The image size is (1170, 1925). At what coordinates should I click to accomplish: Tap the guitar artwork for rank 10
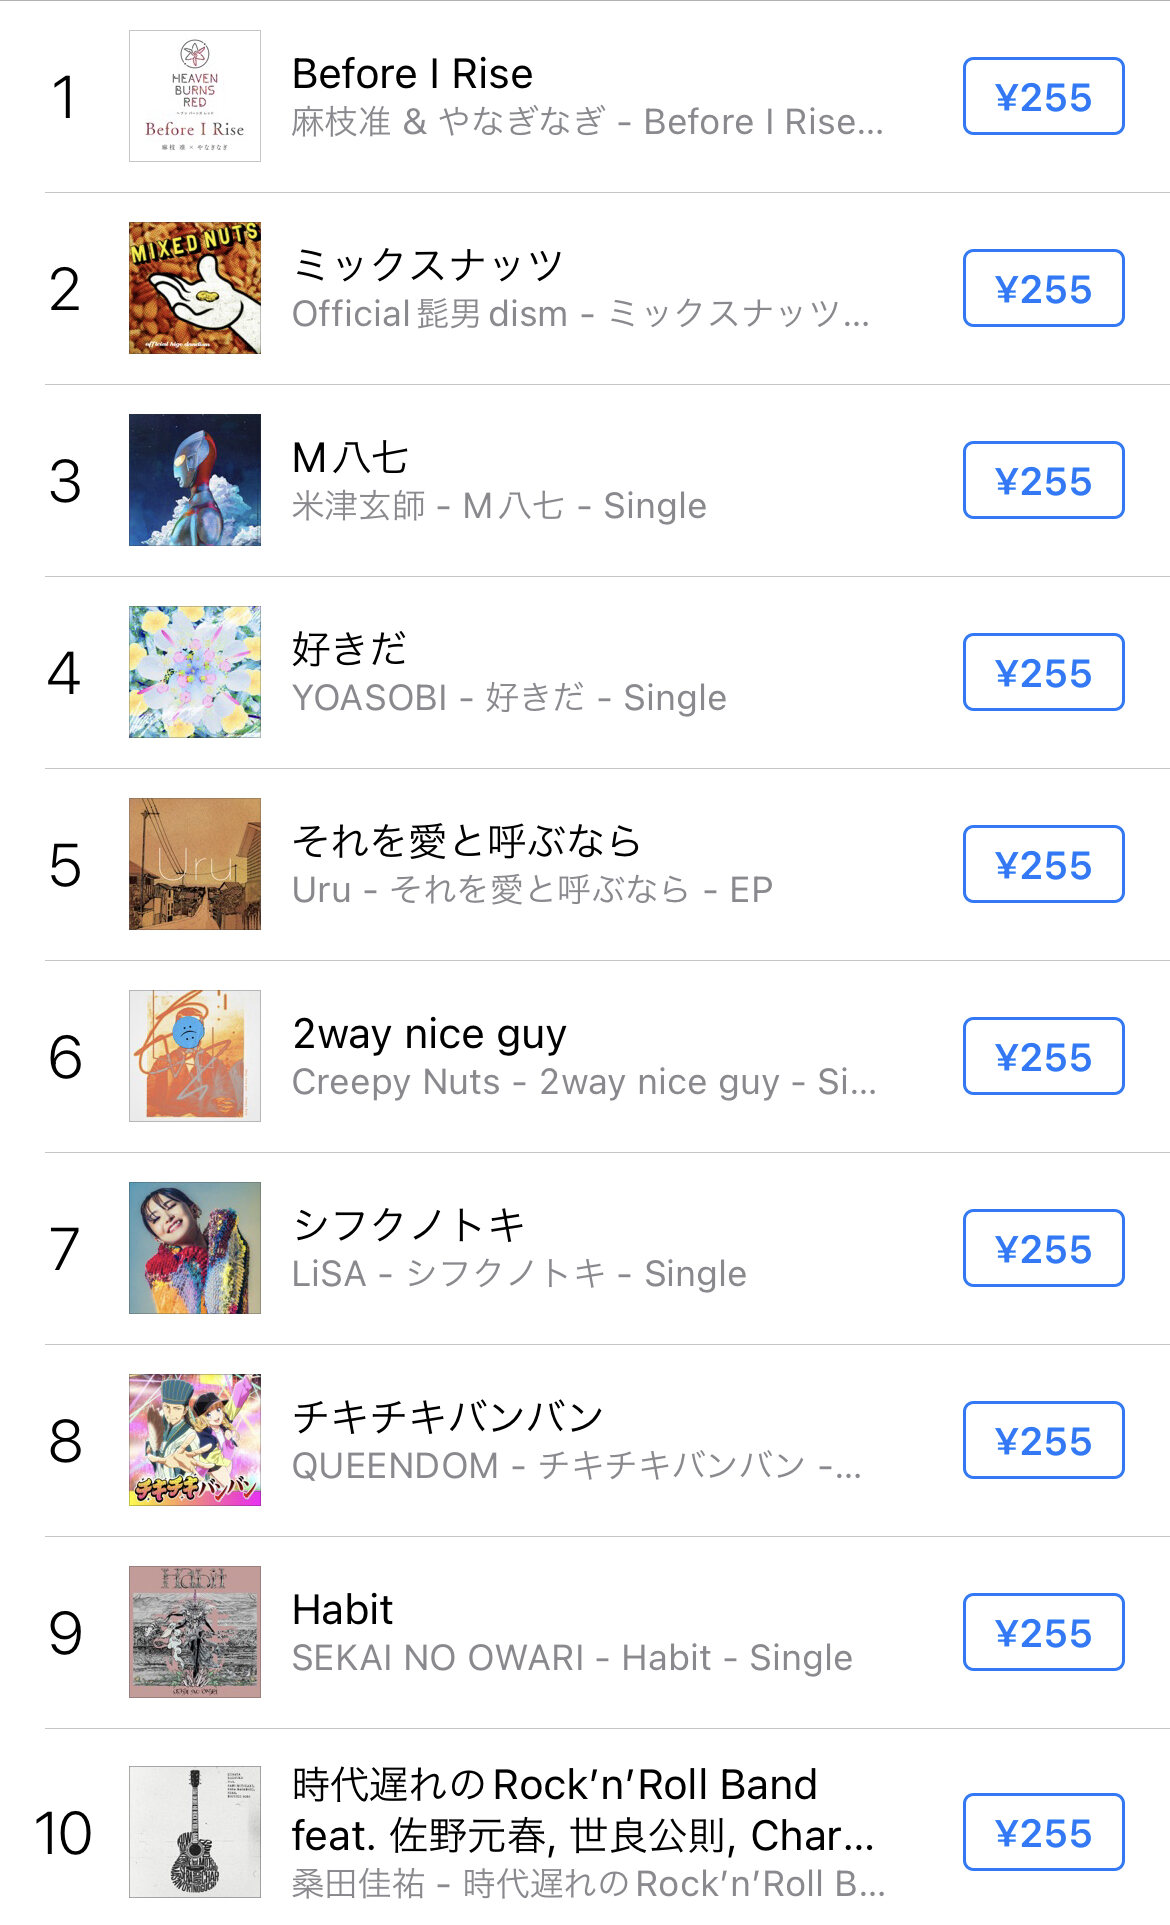(x=195, y=1832)
